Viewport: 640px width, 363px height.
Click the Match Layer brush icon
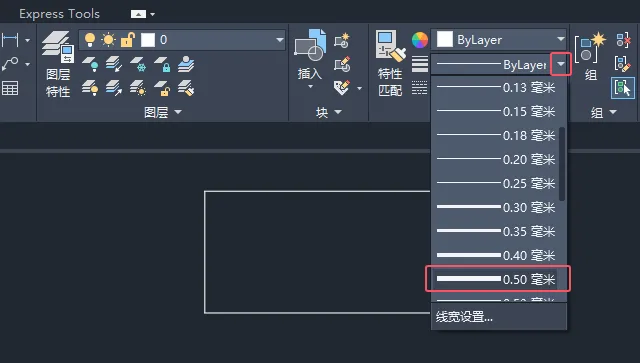[x=186, y=88]
